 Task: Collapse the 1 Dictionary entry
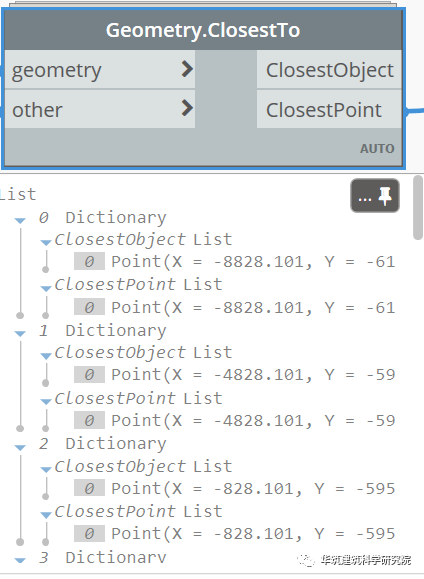click(x=20, y=333)
